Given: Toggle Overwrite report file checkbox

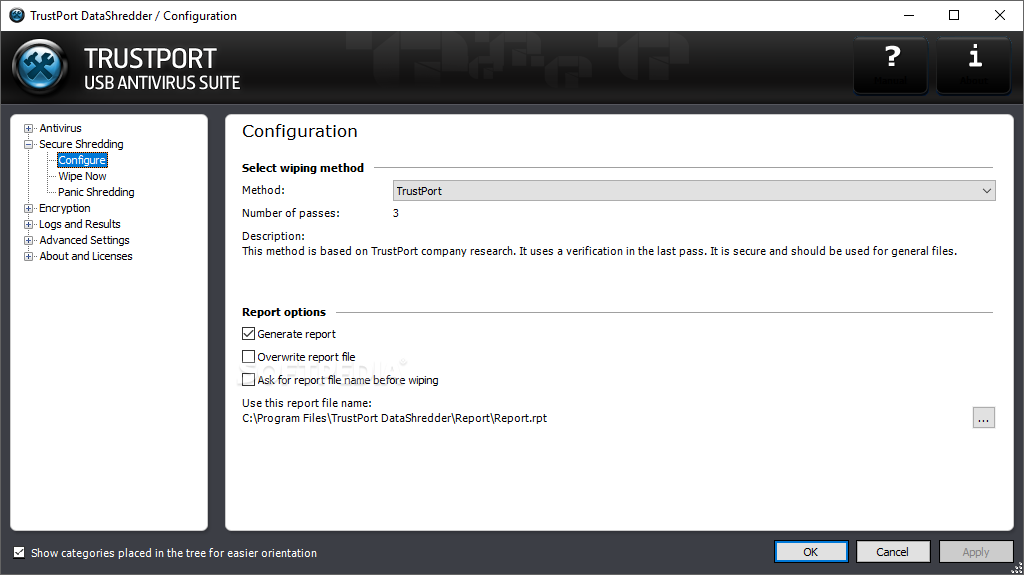Looking at the screenshot, I should pos(248,357).
